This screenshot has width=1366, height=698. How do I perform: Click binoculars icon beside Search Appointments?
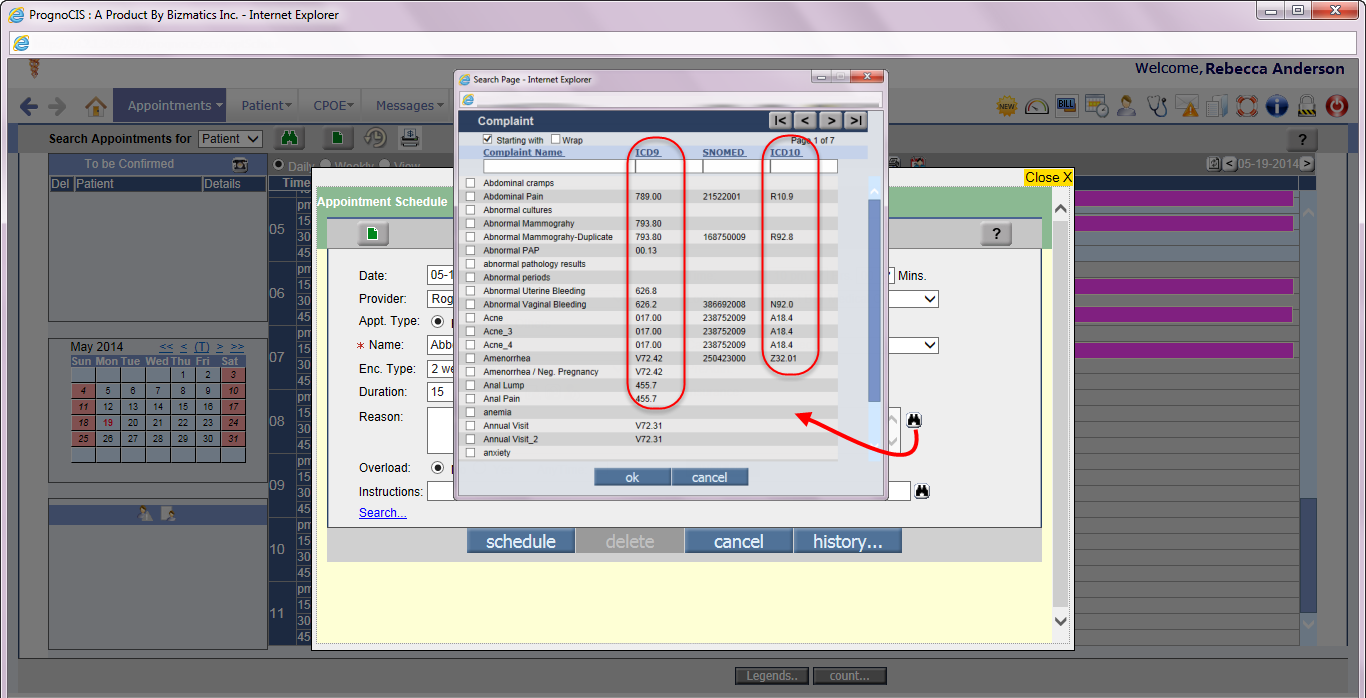[x=290, y=138]
